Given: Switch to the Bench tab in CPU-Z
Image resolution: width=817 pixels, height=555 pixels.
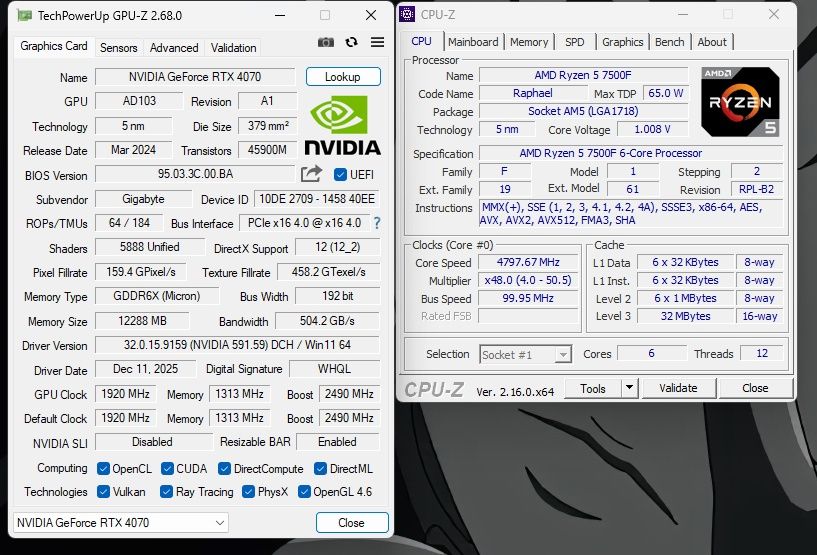Looking at the screenshot, I should [x=670, y=42].
